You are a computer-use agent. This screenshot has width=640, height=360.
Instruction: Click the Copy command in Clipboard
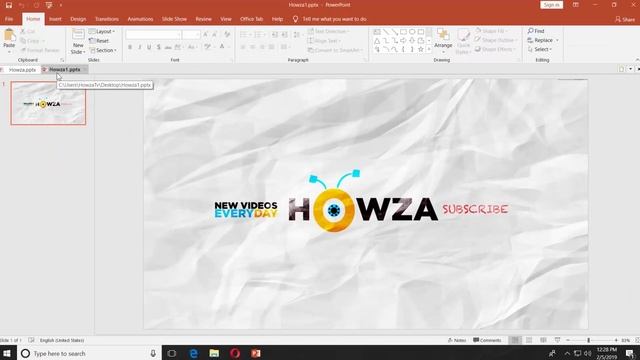(32, 41)
